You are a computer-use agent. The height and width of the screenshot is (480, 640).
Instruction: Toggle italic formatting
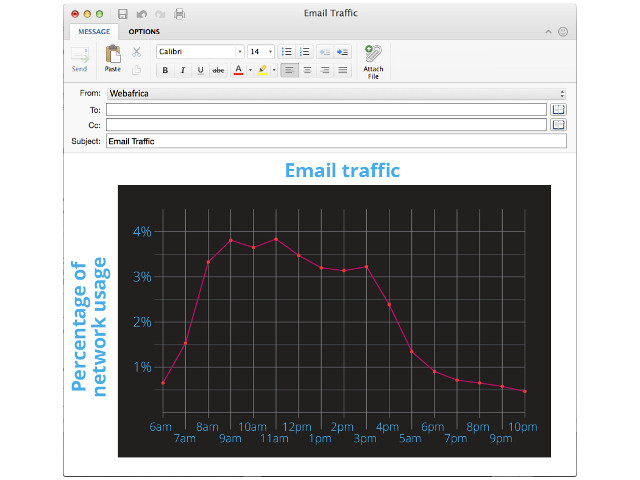(x=182, y=70)
